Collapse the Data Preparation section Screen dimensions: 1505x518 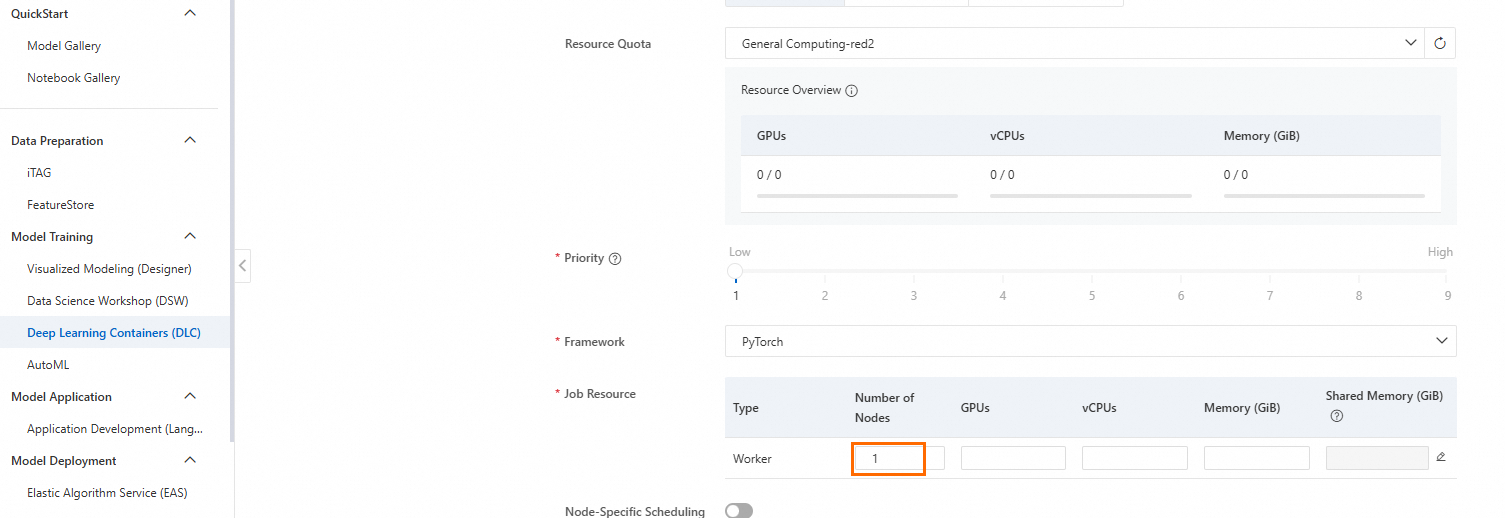190,141
